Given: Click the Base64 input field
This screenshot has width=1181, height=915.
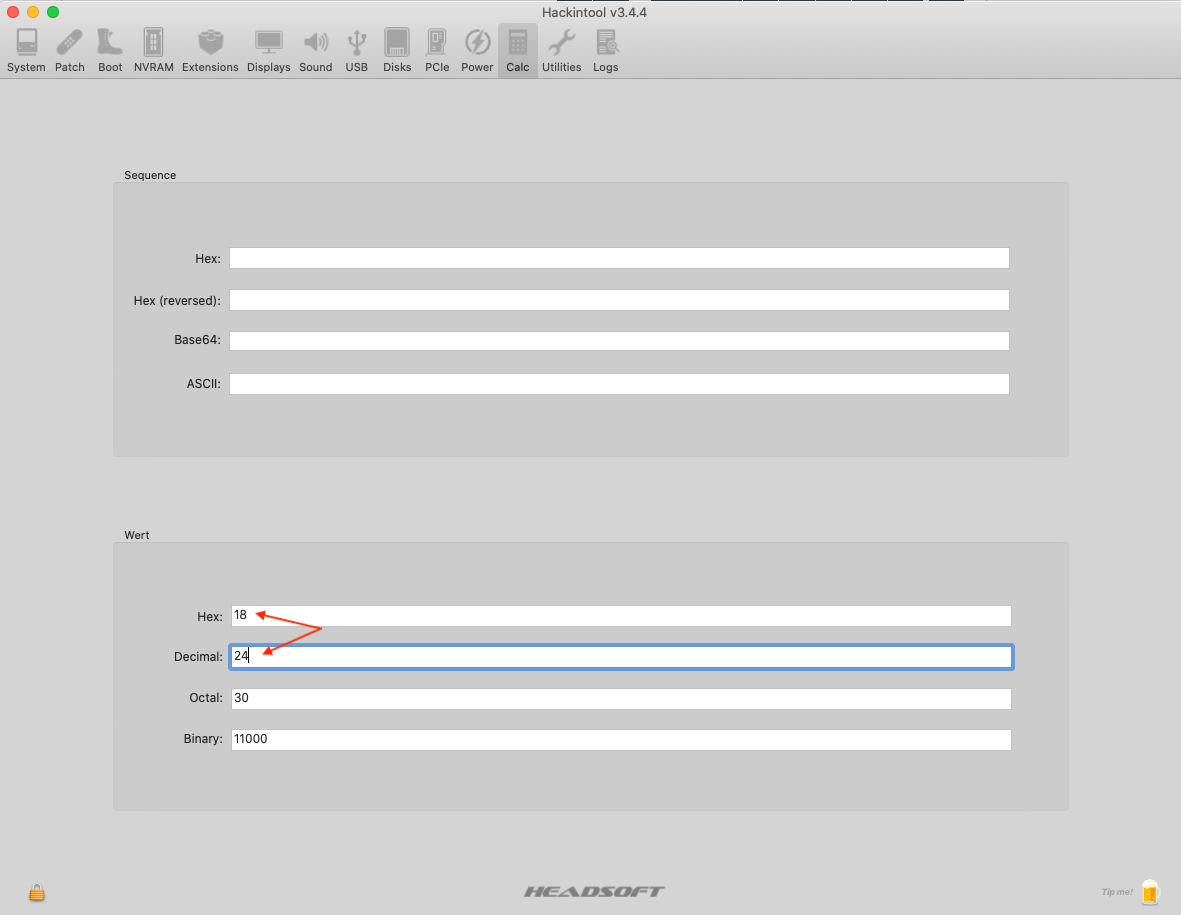Looking at the screenshot, I should (619, 340).
